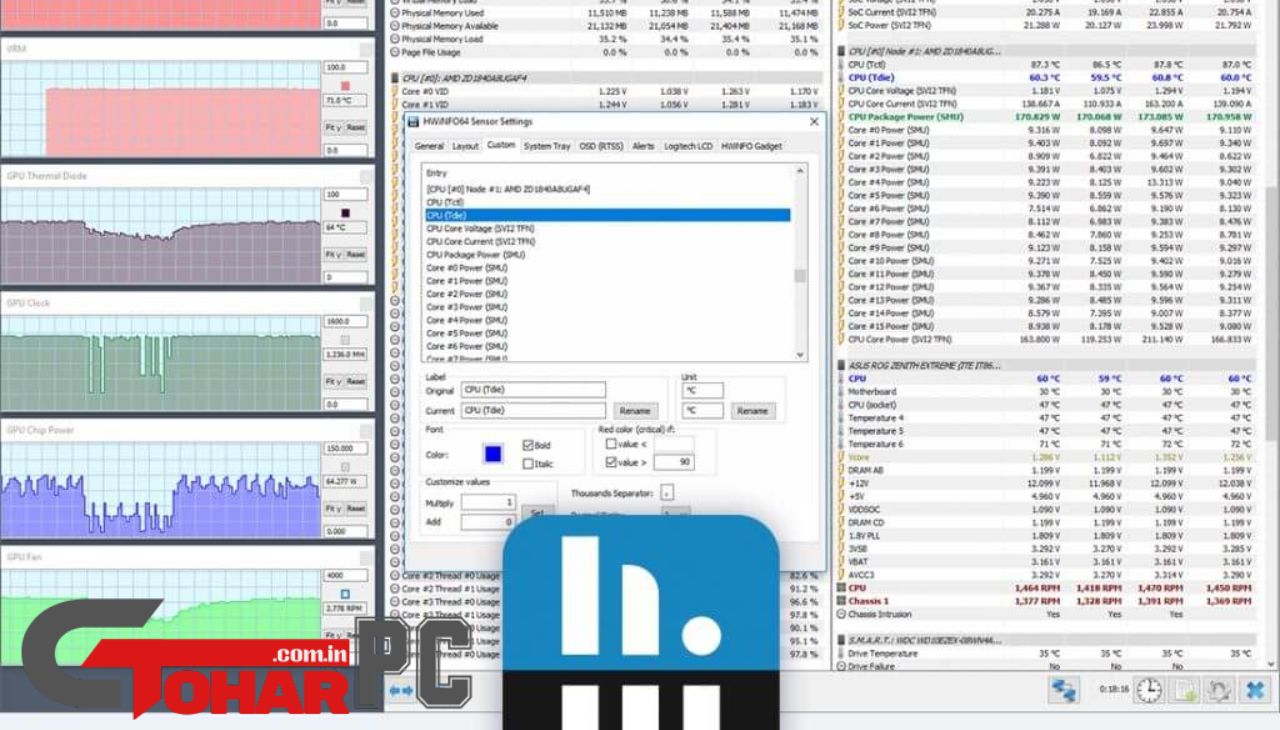This screenshot has height=730, width=1280.
Task: Toggle the VRM graph corner checkbox
Action: tap(367, 49)
